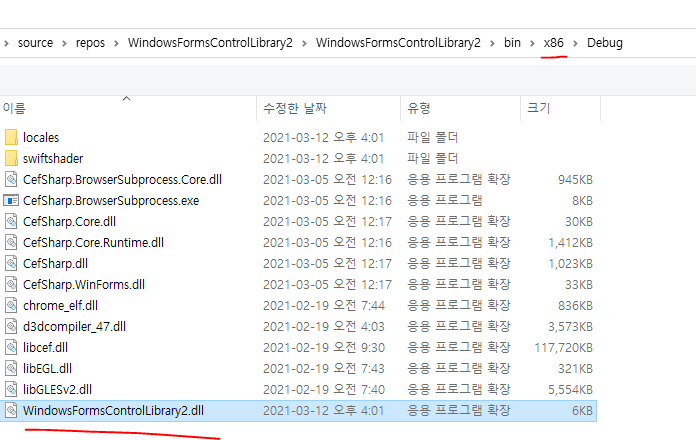Click the CefSharp.BrowserSubprocess.exe application icon
The width and height of the screenshot is (696, 440).
tap(11, 200)
